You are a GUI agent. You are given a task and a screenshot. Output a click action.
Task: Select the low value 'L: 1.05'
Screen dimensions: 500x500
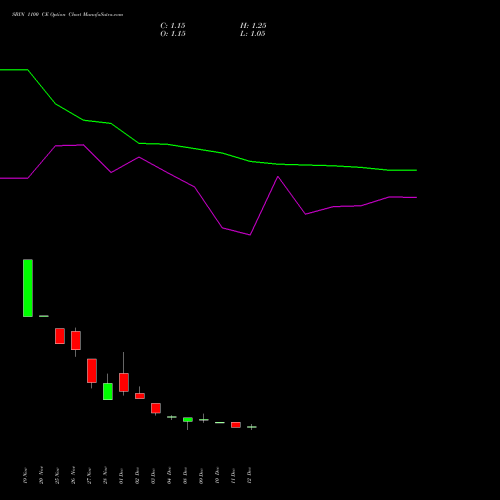253,34
